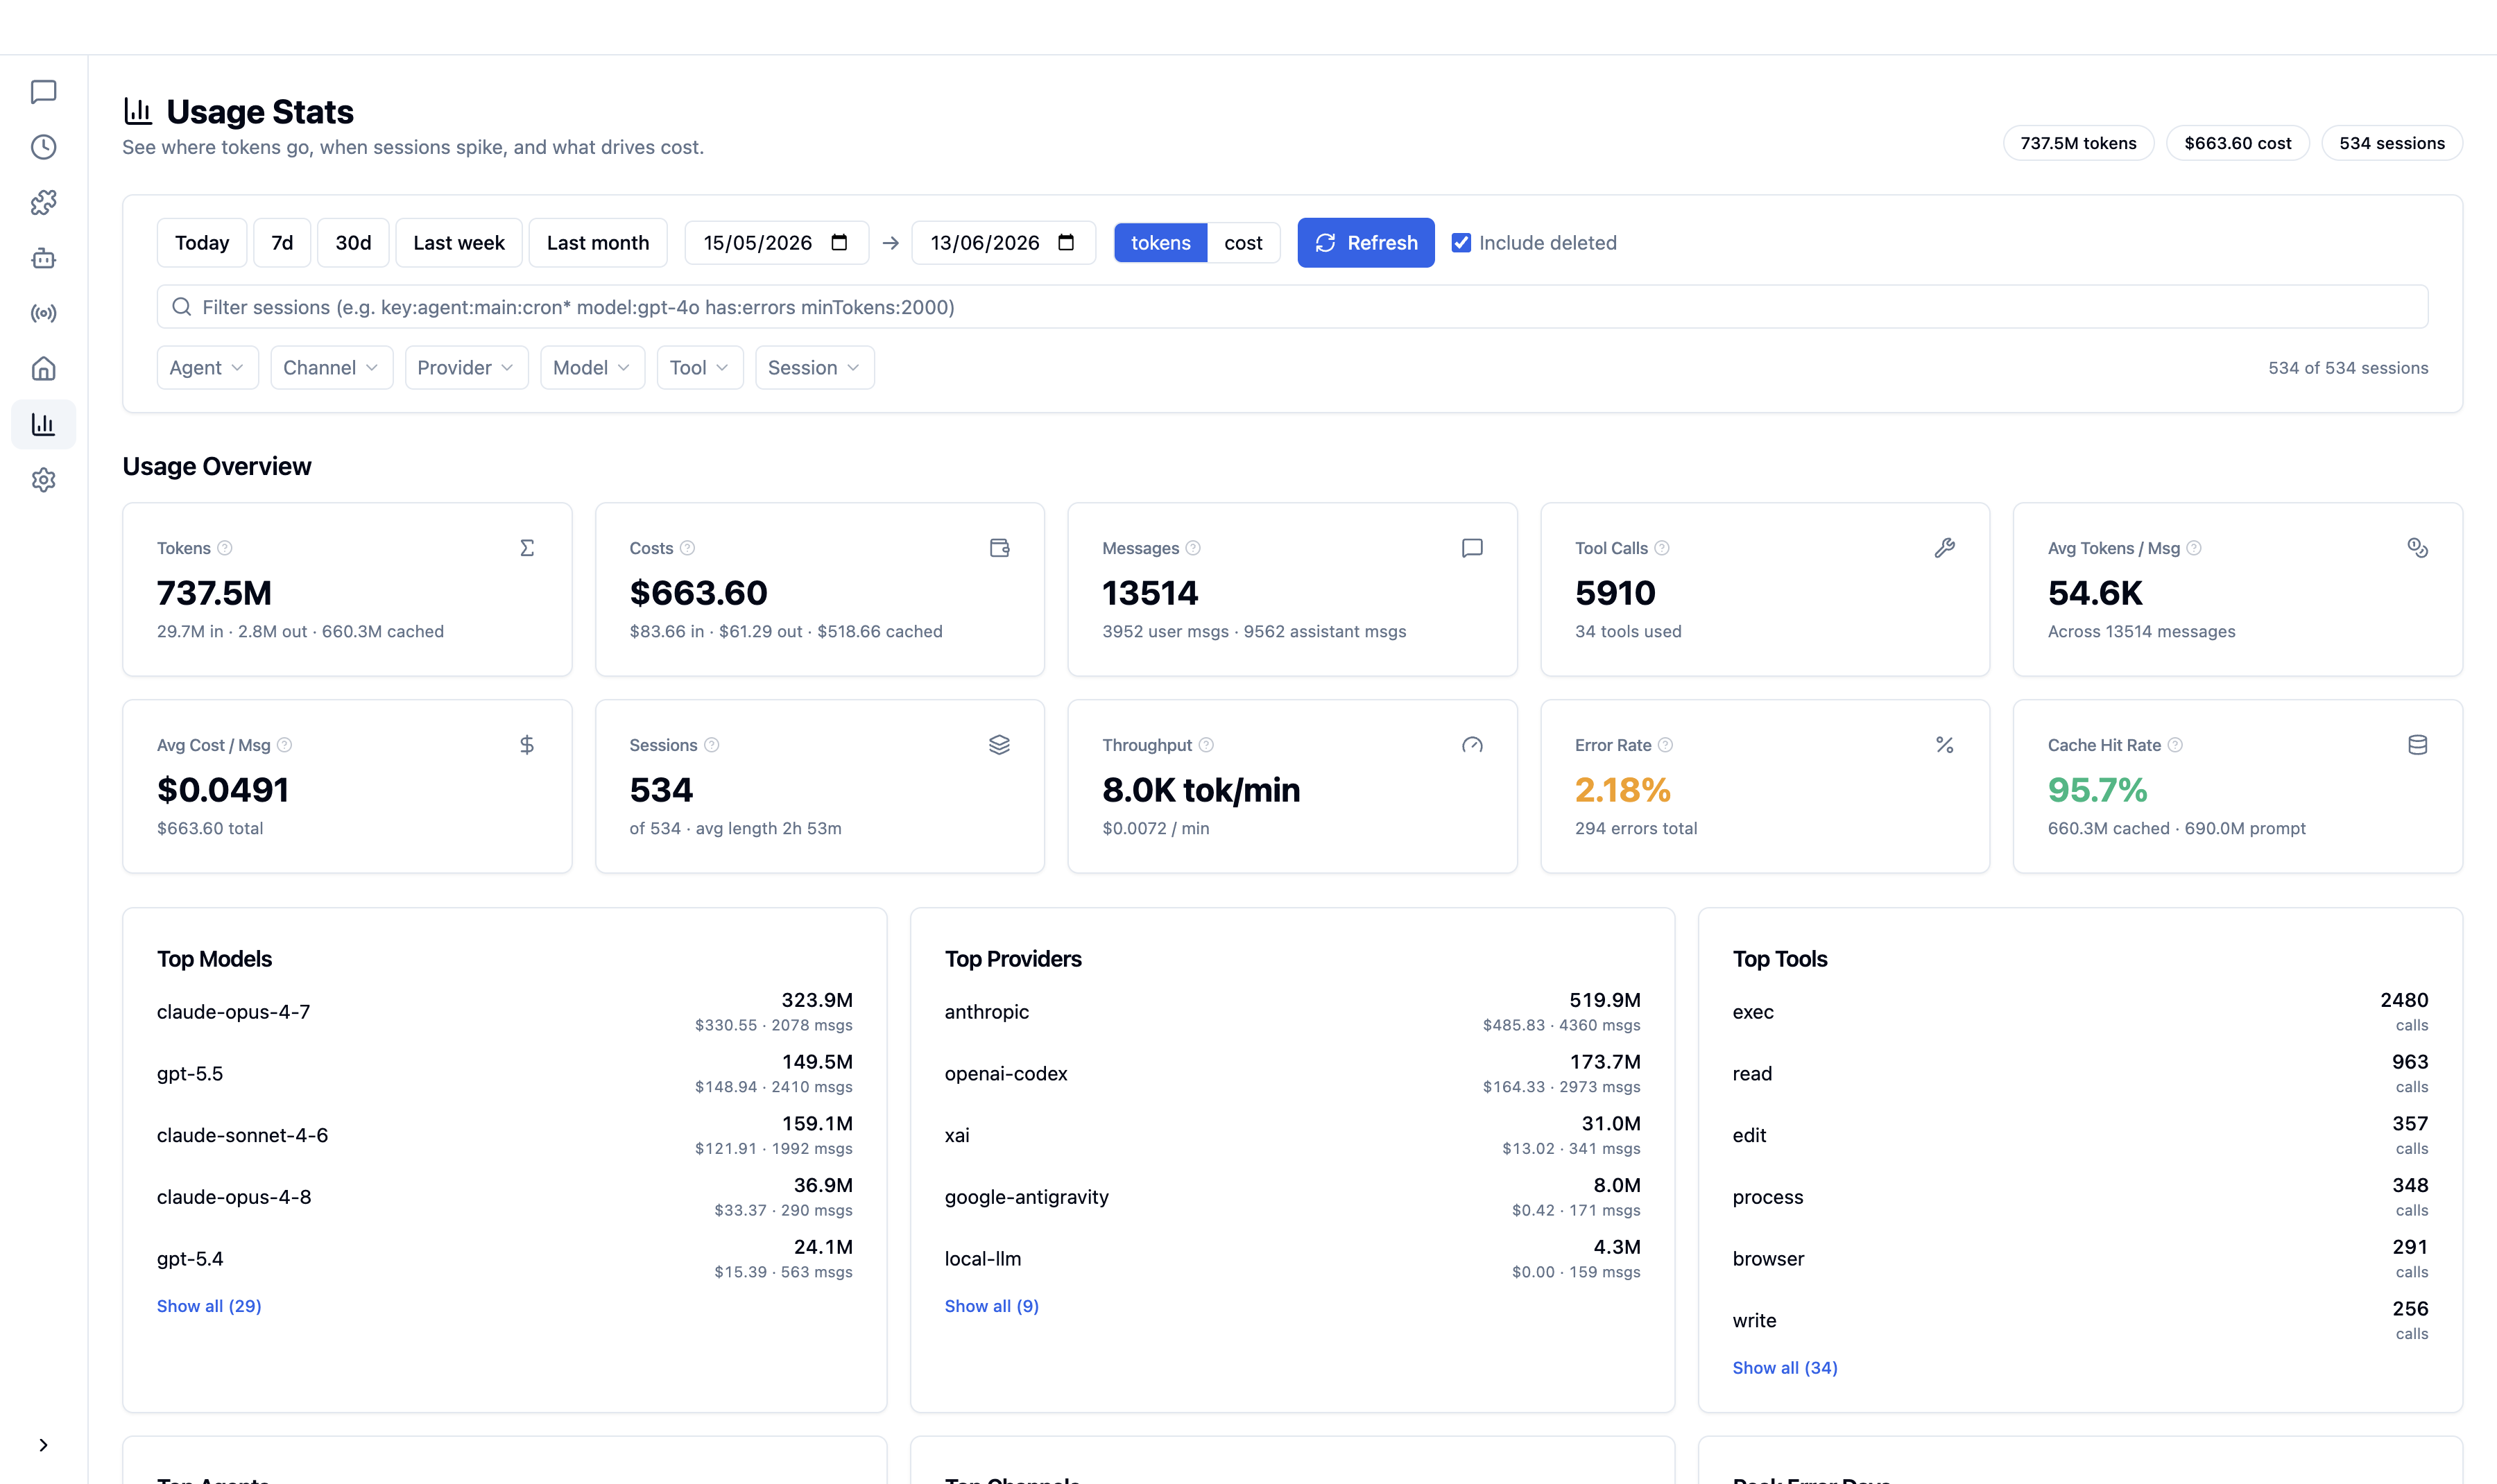
Task: Open the chat icon in sidebar
Action: [x=43, y=92]
